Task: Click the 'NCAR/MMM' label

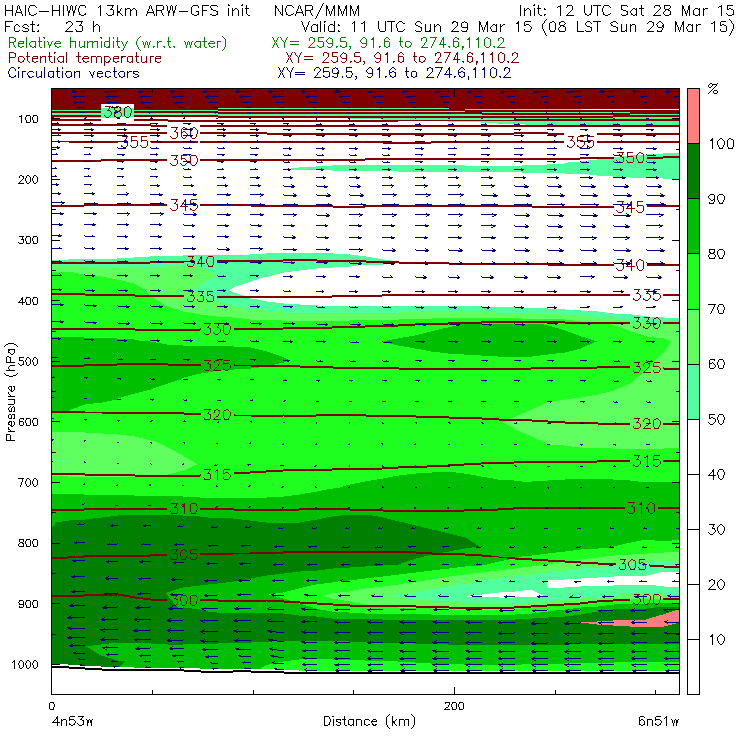Action: click(317, 10)
